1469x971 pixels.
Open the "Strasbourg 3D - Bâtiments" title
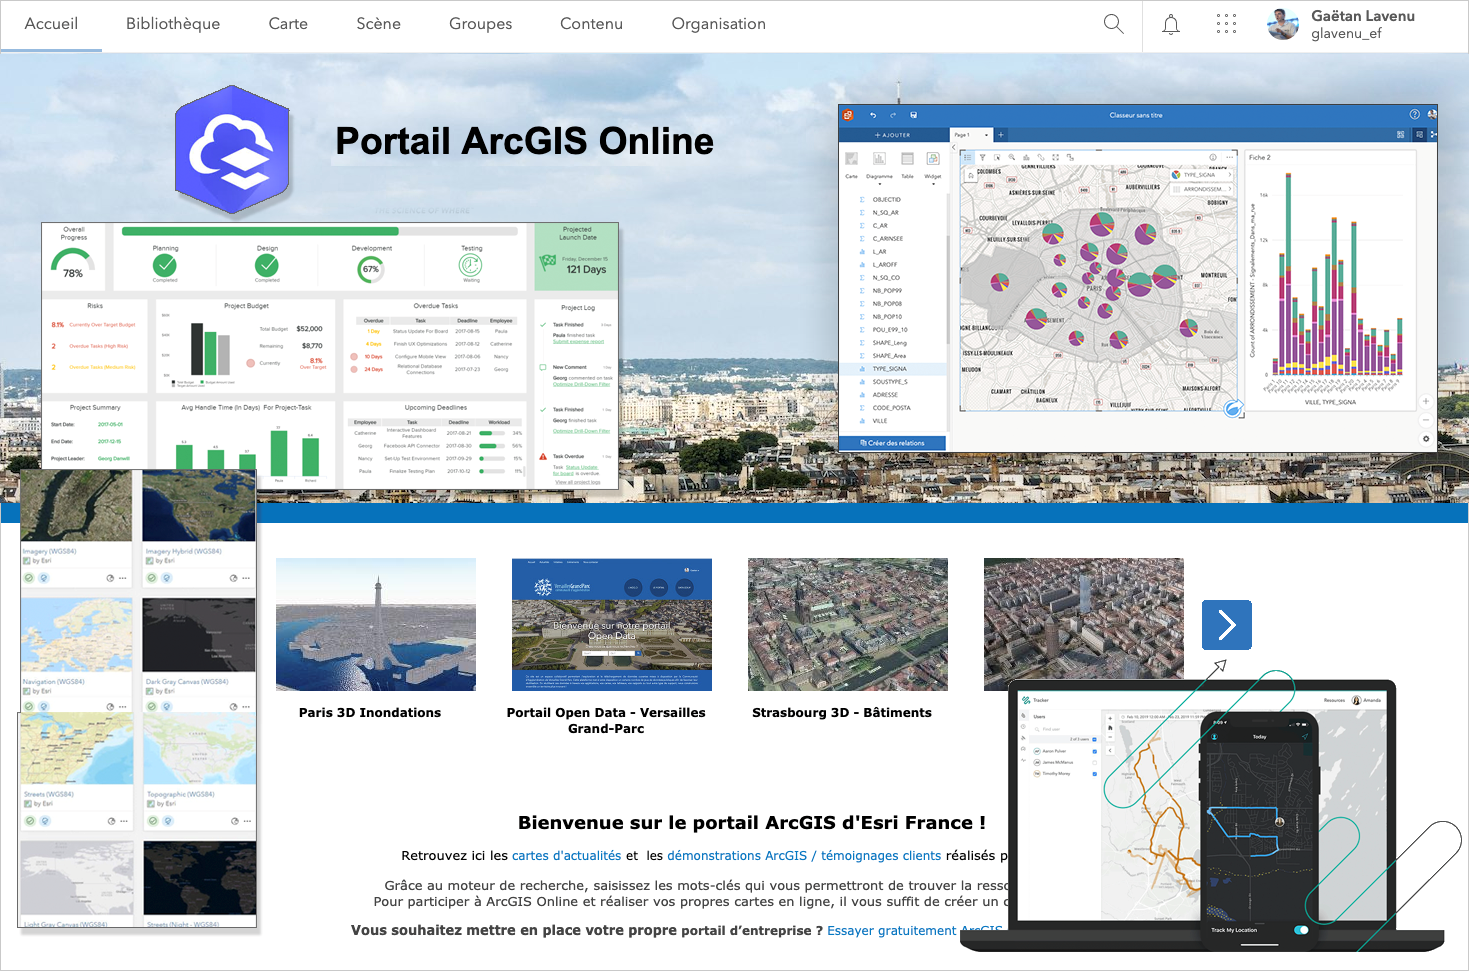click(x=842, y=713)
